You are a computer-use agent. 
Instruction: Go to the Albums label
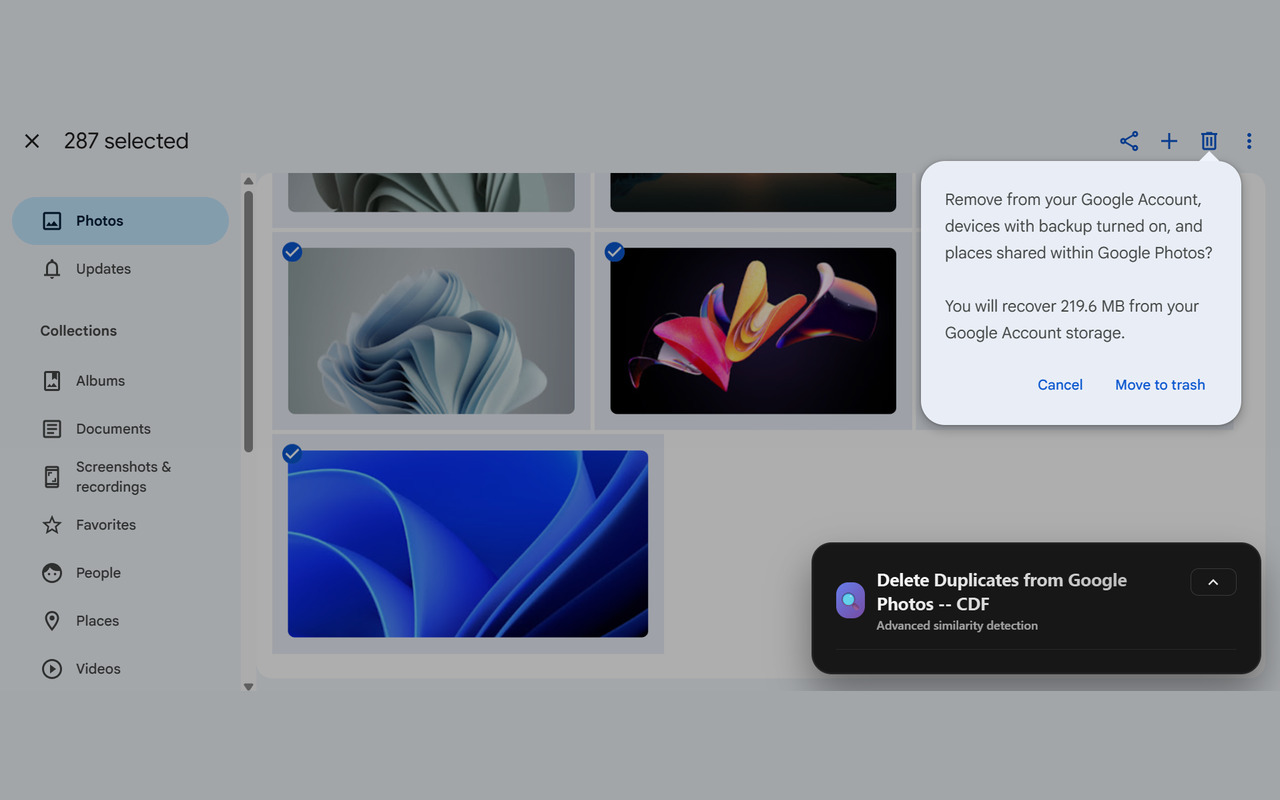[x=100, y=381]
